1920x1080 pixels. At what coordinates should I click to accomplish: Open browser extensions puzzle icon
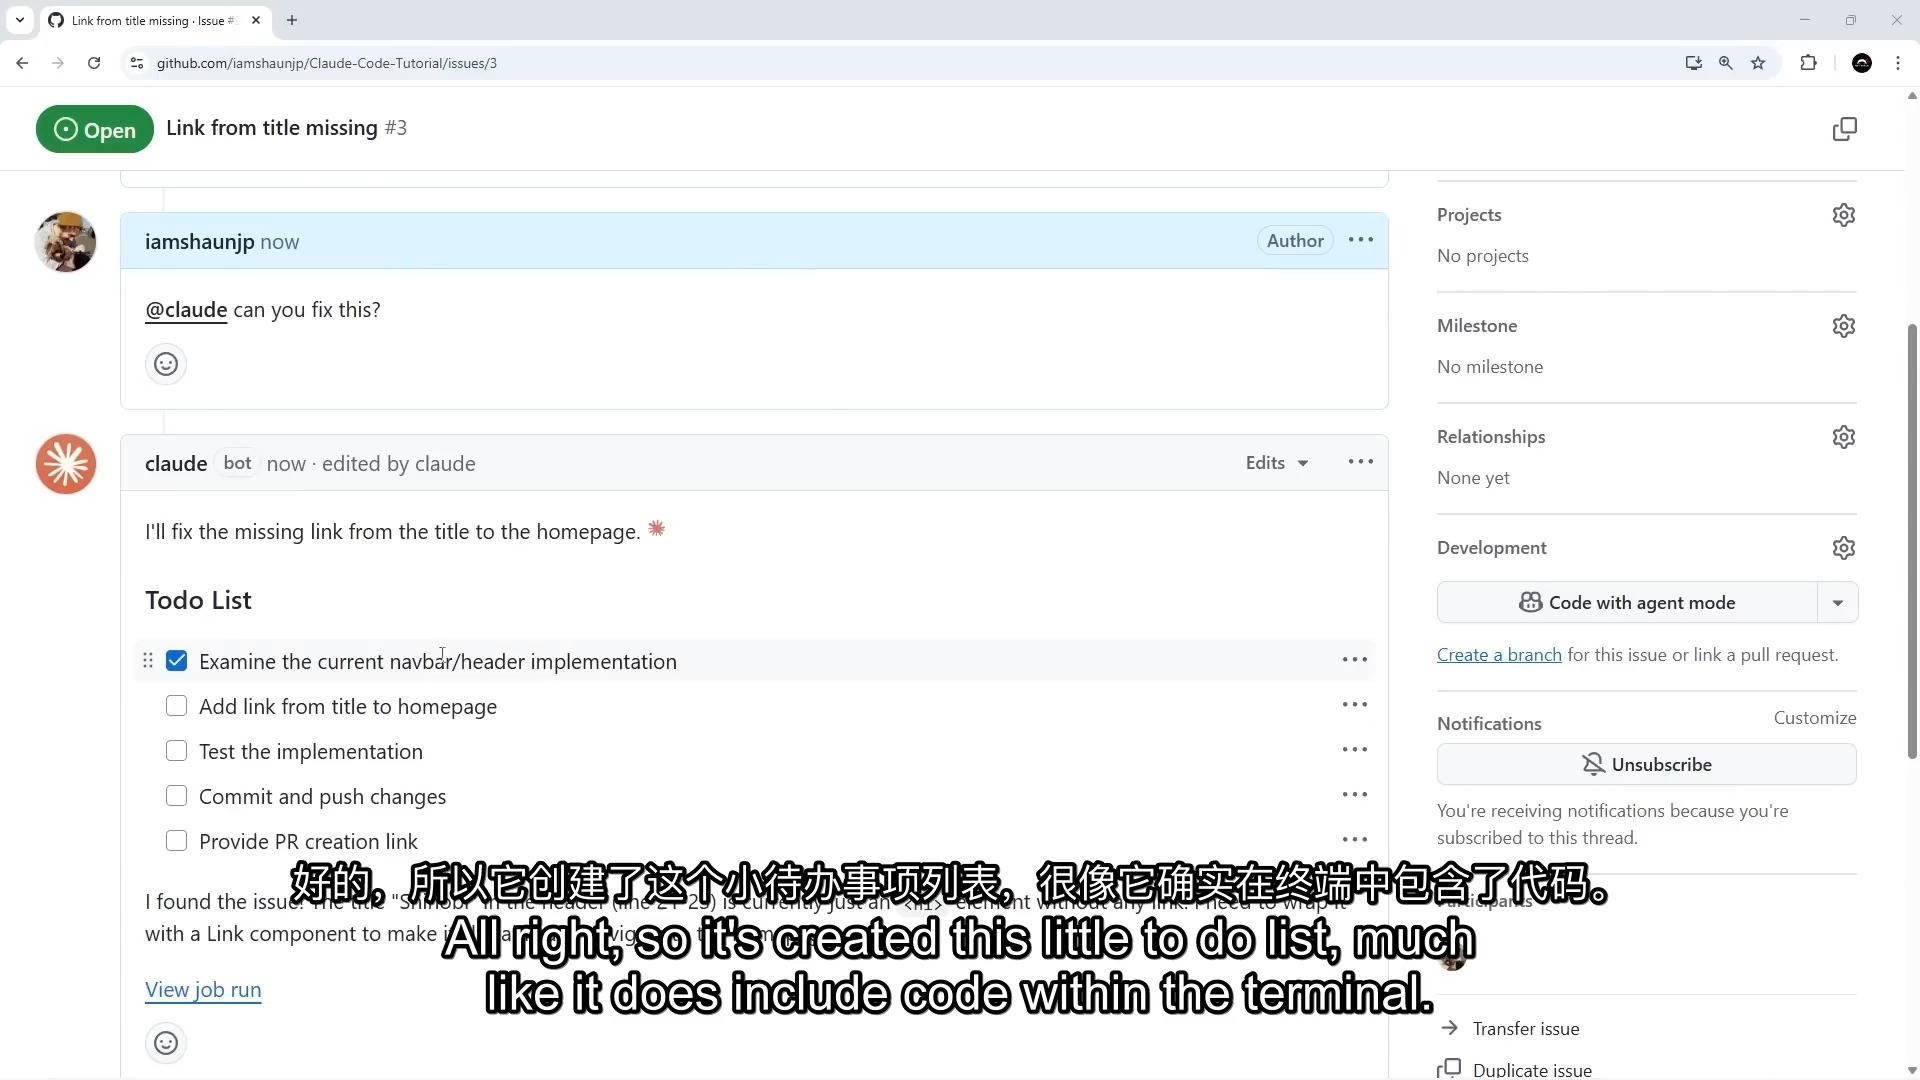point(1808,63)
